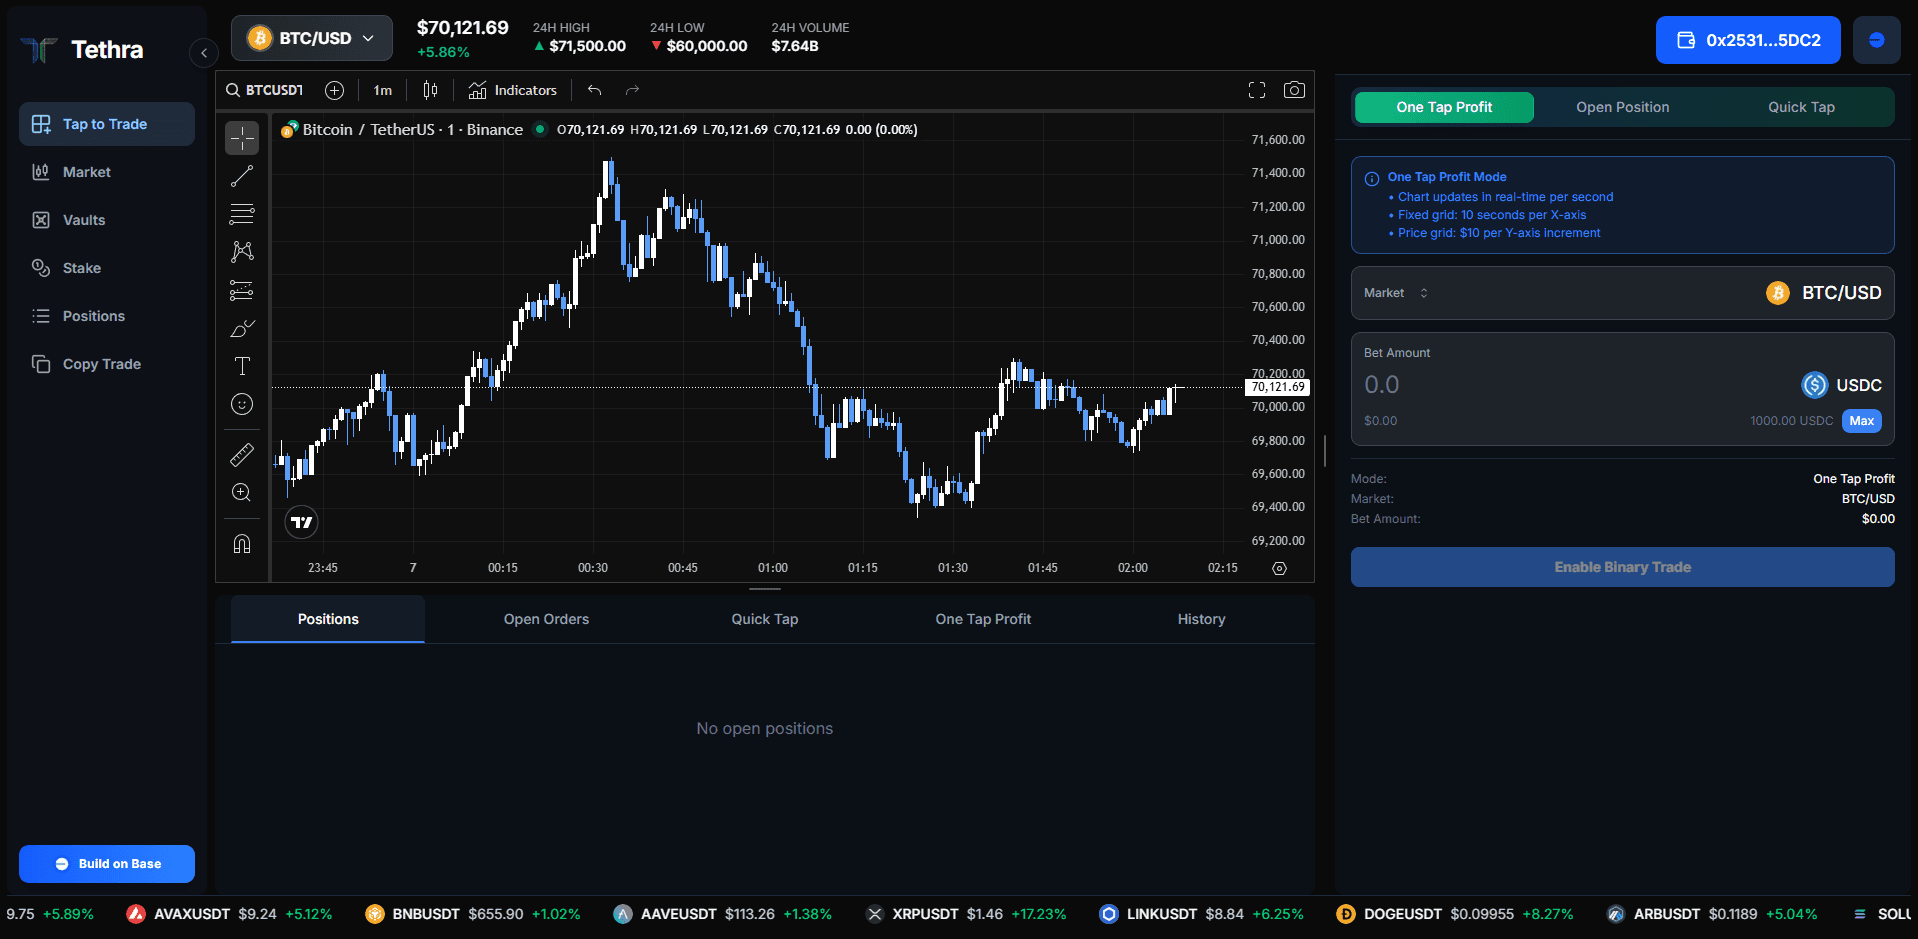
Task: Switch to Quick Tap mode toggle
Action: 1800,107
